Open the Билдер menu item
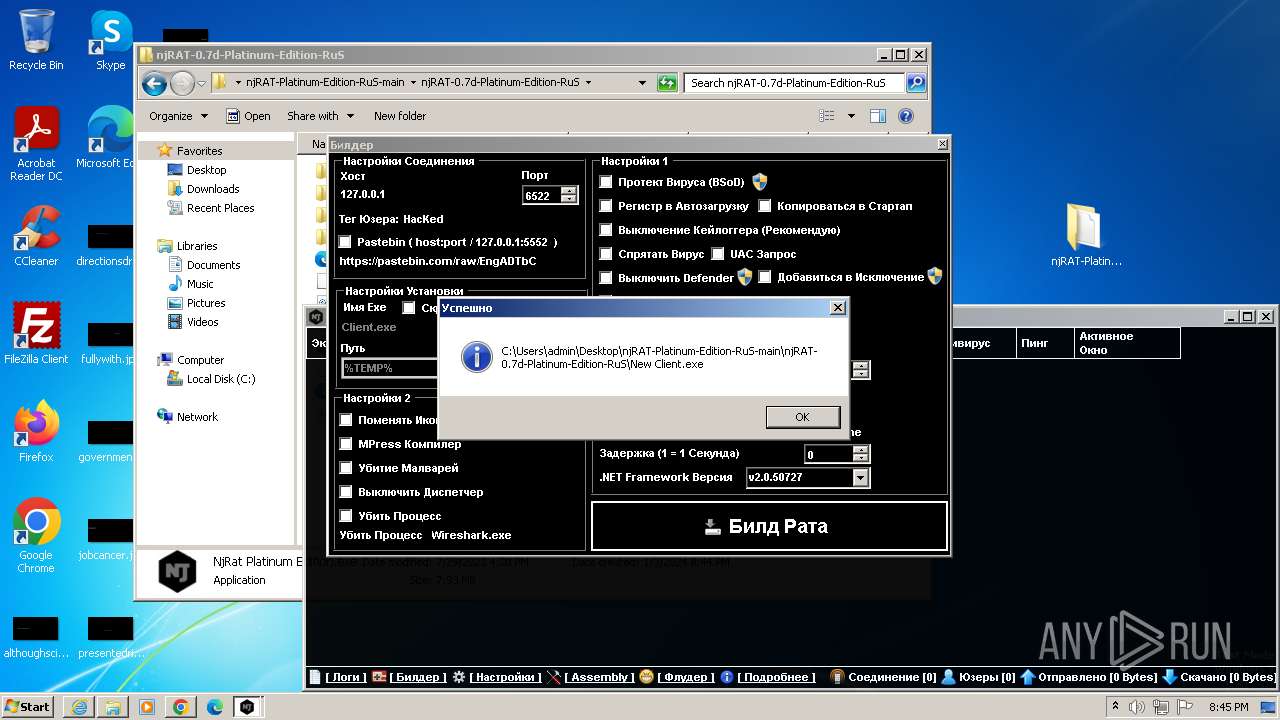Image resolution: width=1280 pixels, height=720 pixels. [x=418, y=677]
